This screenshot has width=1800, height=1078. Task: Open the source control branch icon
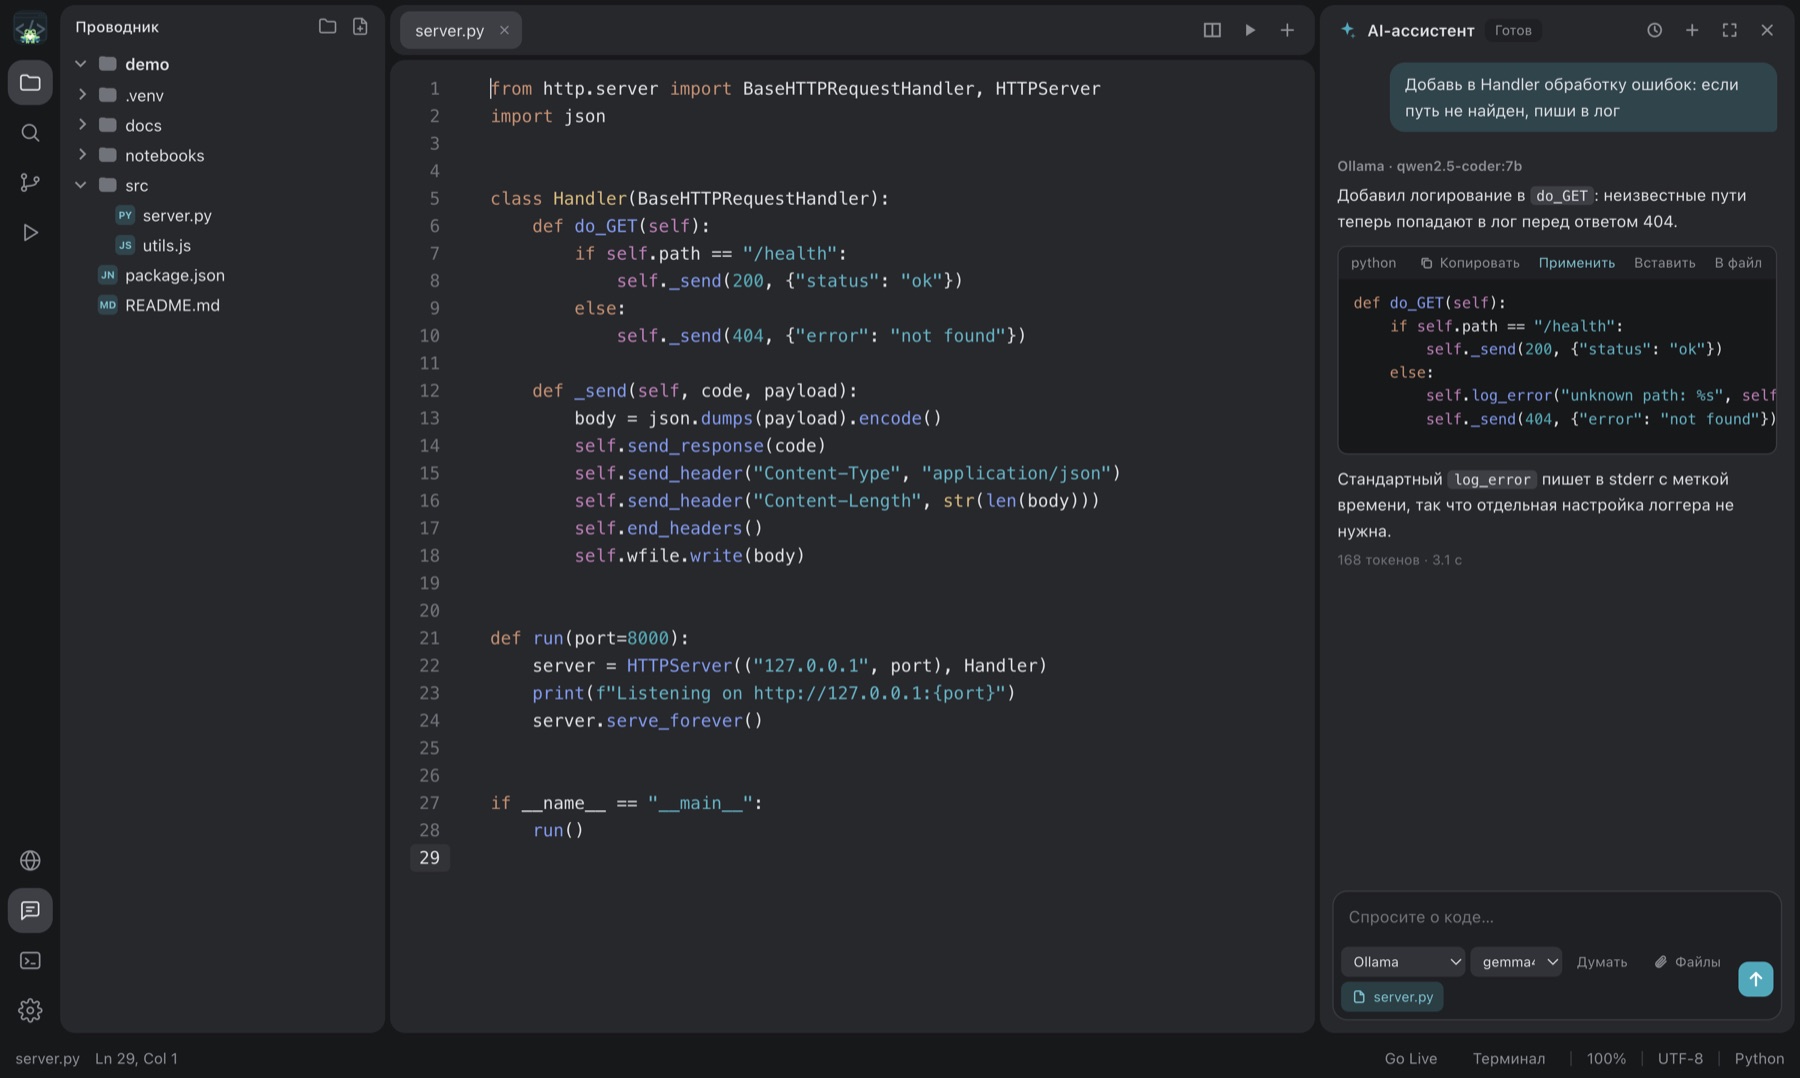coord(30,183)
